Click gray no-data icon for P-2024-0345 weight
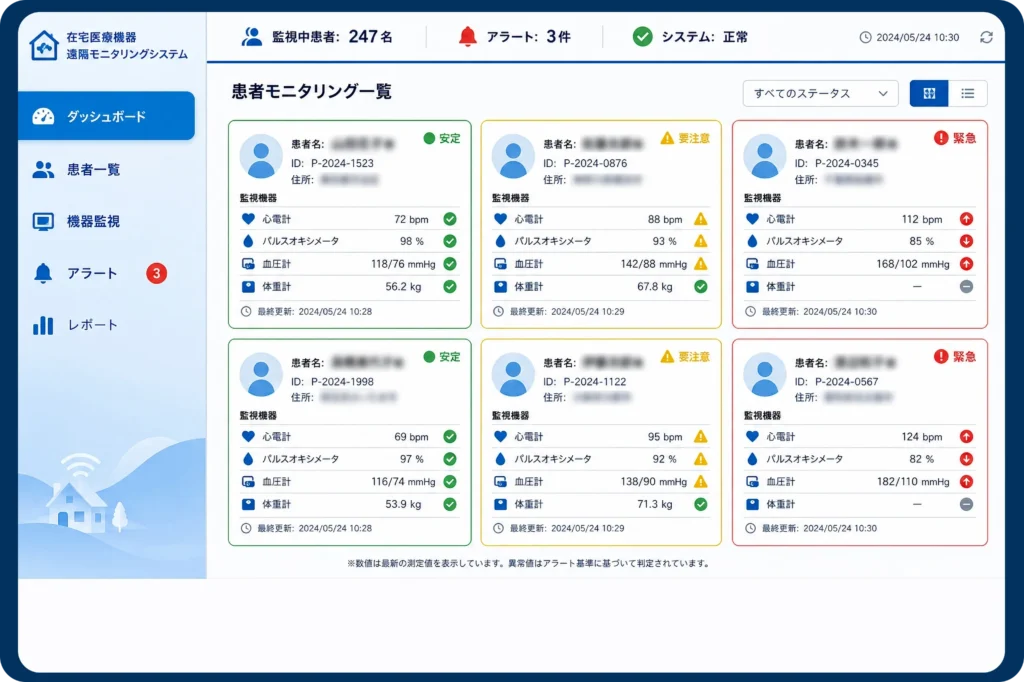Viewport: 1024px width, 682px height. click(967, 286)
